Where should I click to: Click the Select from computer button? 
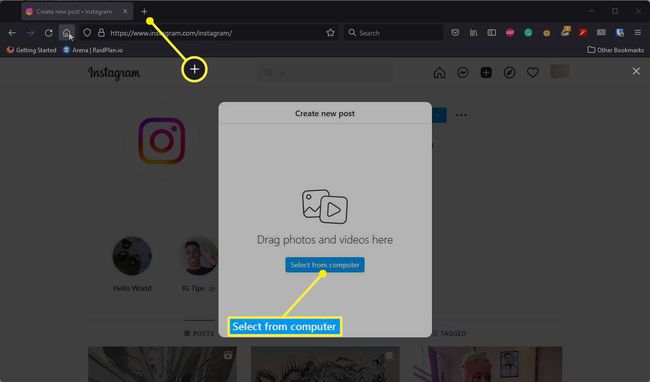click(325, 265)
